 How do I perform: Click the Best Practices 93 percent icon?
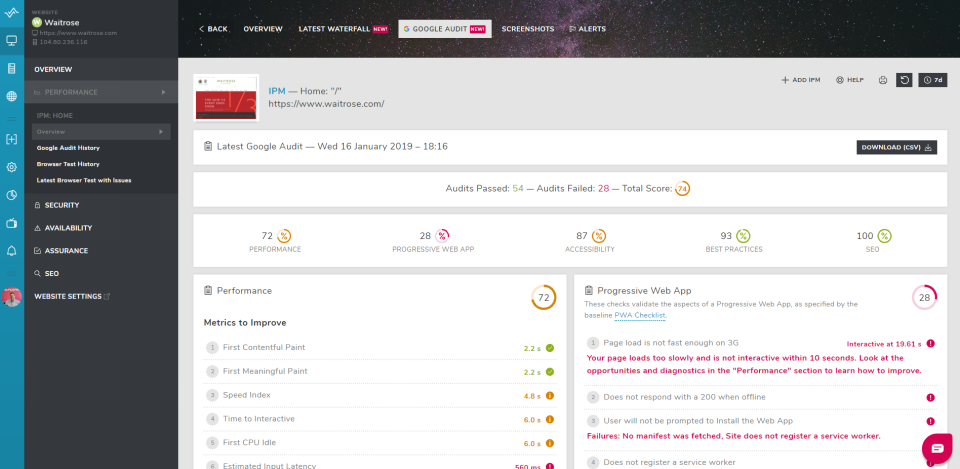pyautogui.click(x=743, y=236)
